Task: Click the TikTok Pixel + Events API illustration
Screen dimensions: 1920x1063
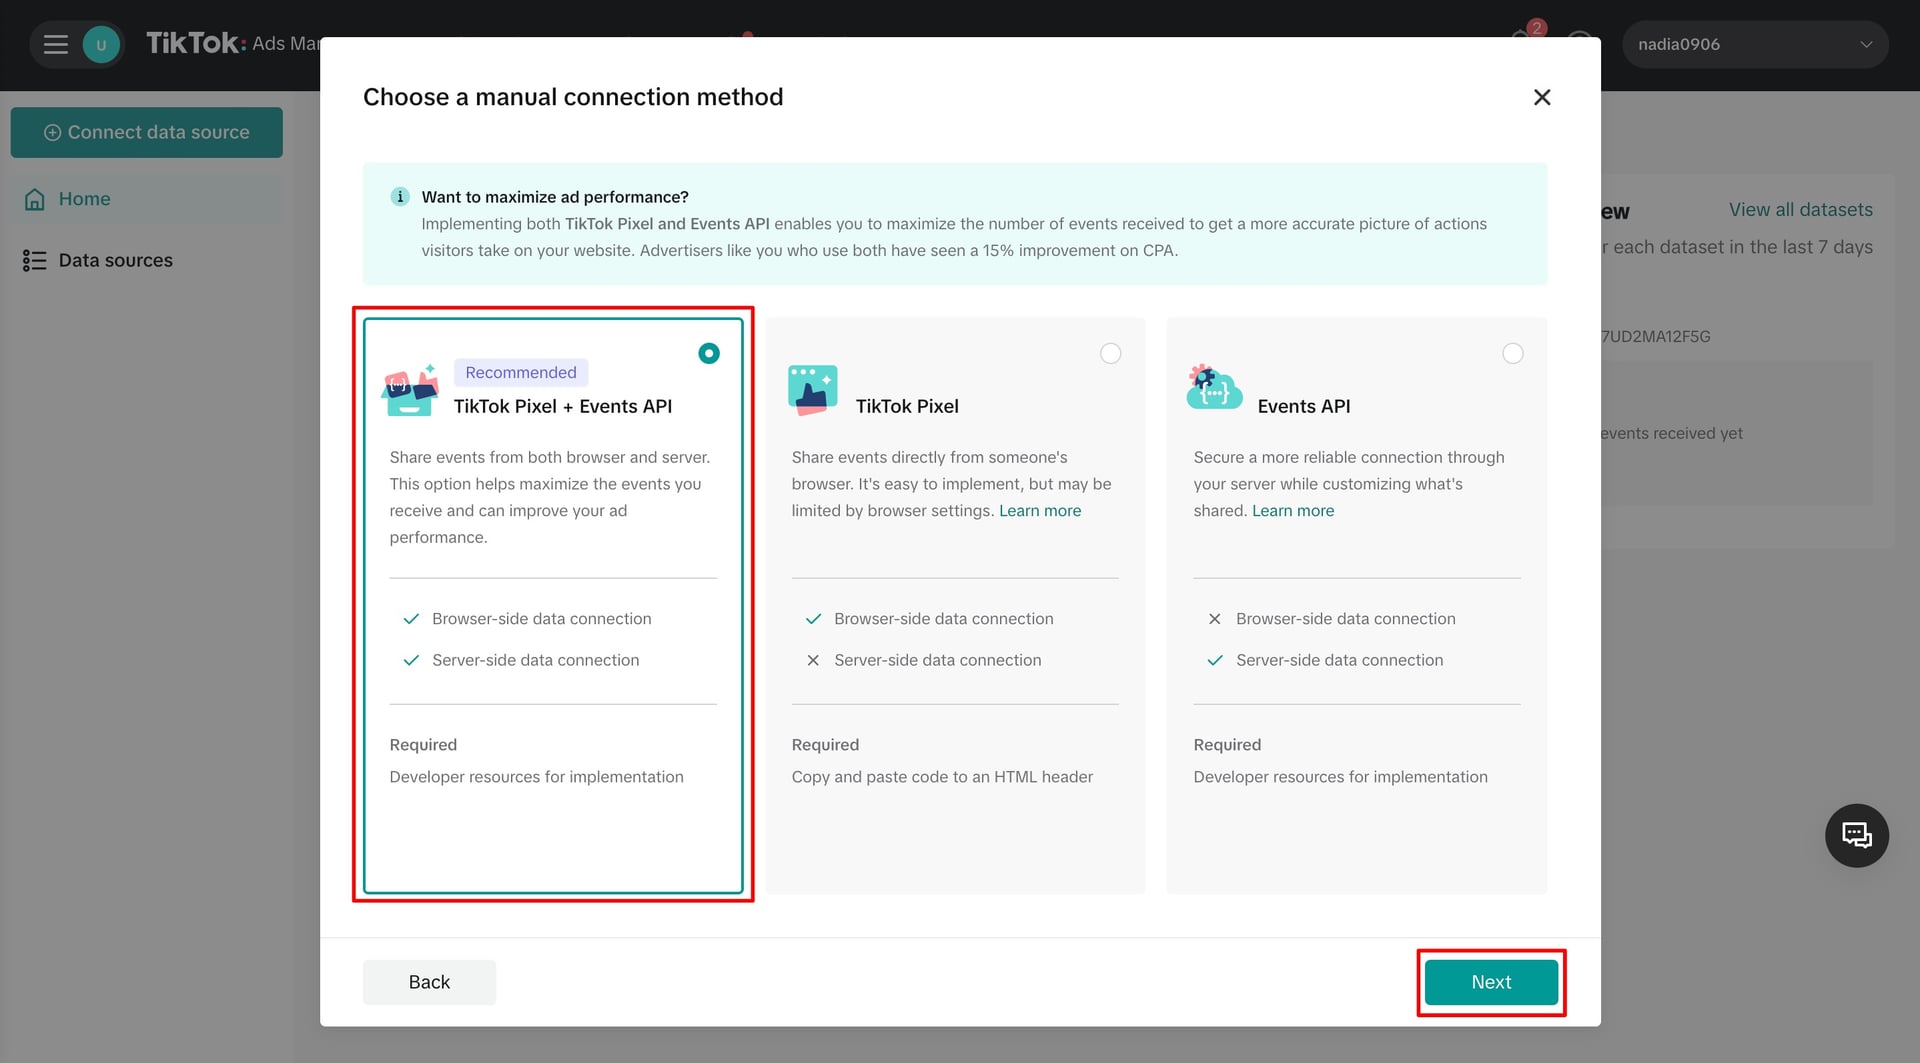Action: (x=410, y=390)
